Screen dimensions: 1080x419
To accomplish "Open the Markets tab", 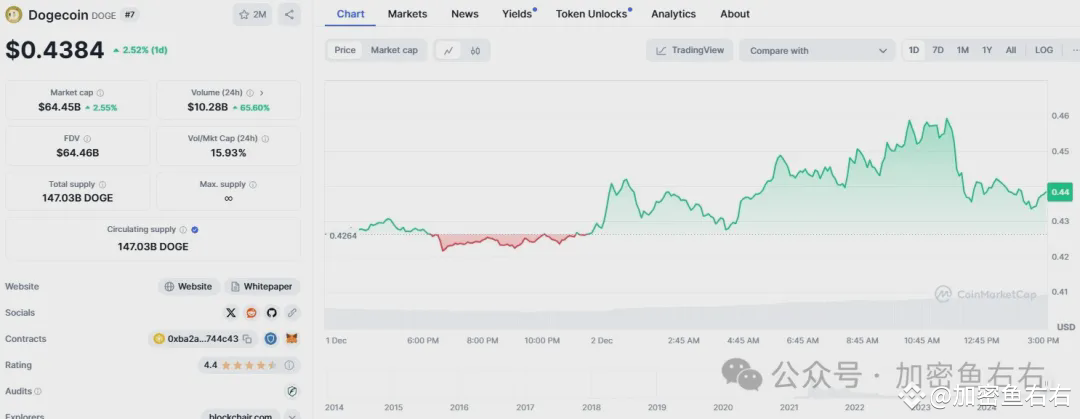I will pyautogui.click(x=407, y=14).
